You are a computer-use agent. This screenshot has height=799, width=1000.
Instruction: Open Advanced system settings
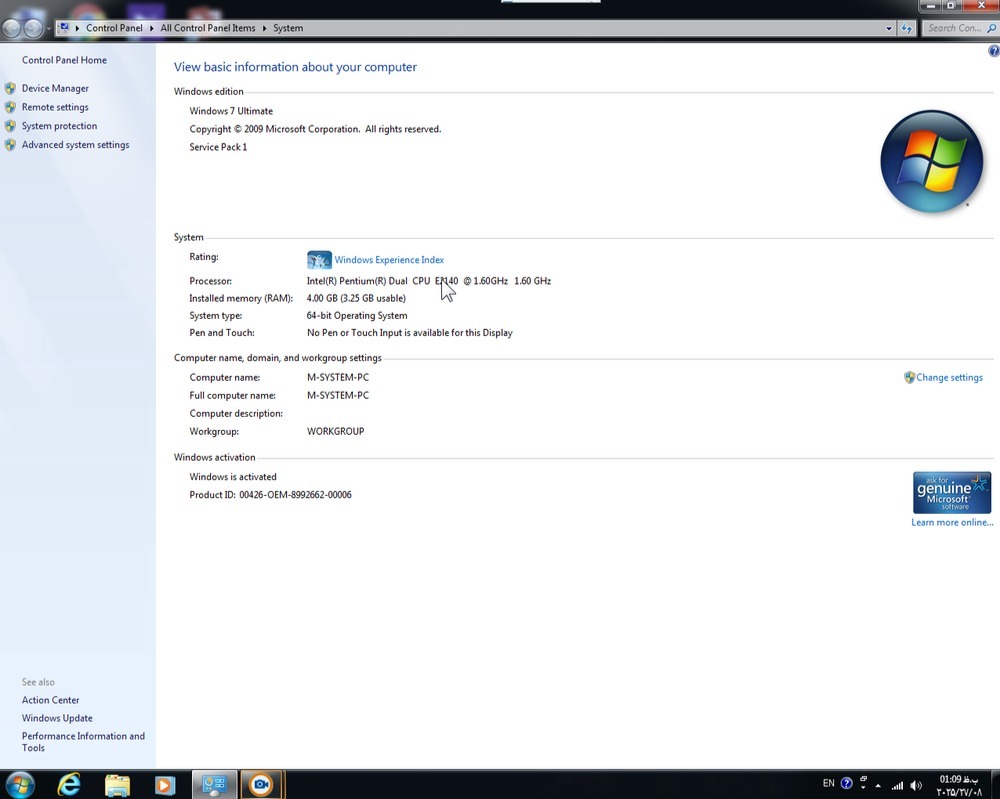(x=75, y=145)
